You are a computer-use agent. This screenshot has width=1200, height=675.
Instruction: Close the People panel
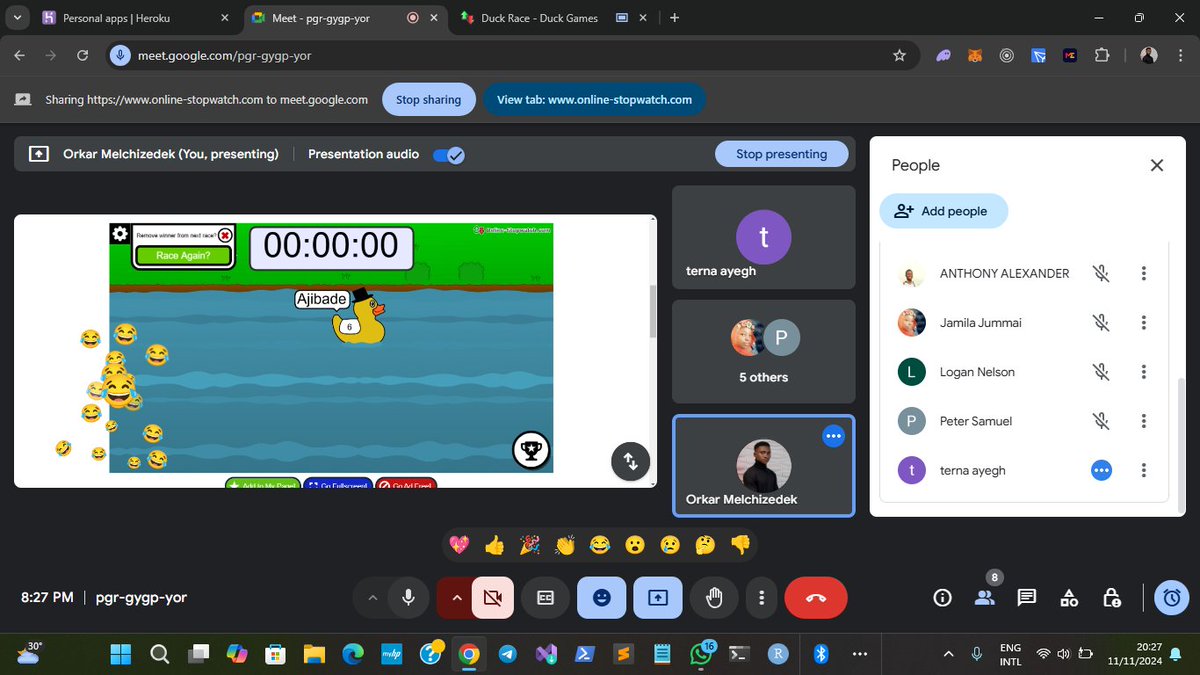click(1157, 166)
